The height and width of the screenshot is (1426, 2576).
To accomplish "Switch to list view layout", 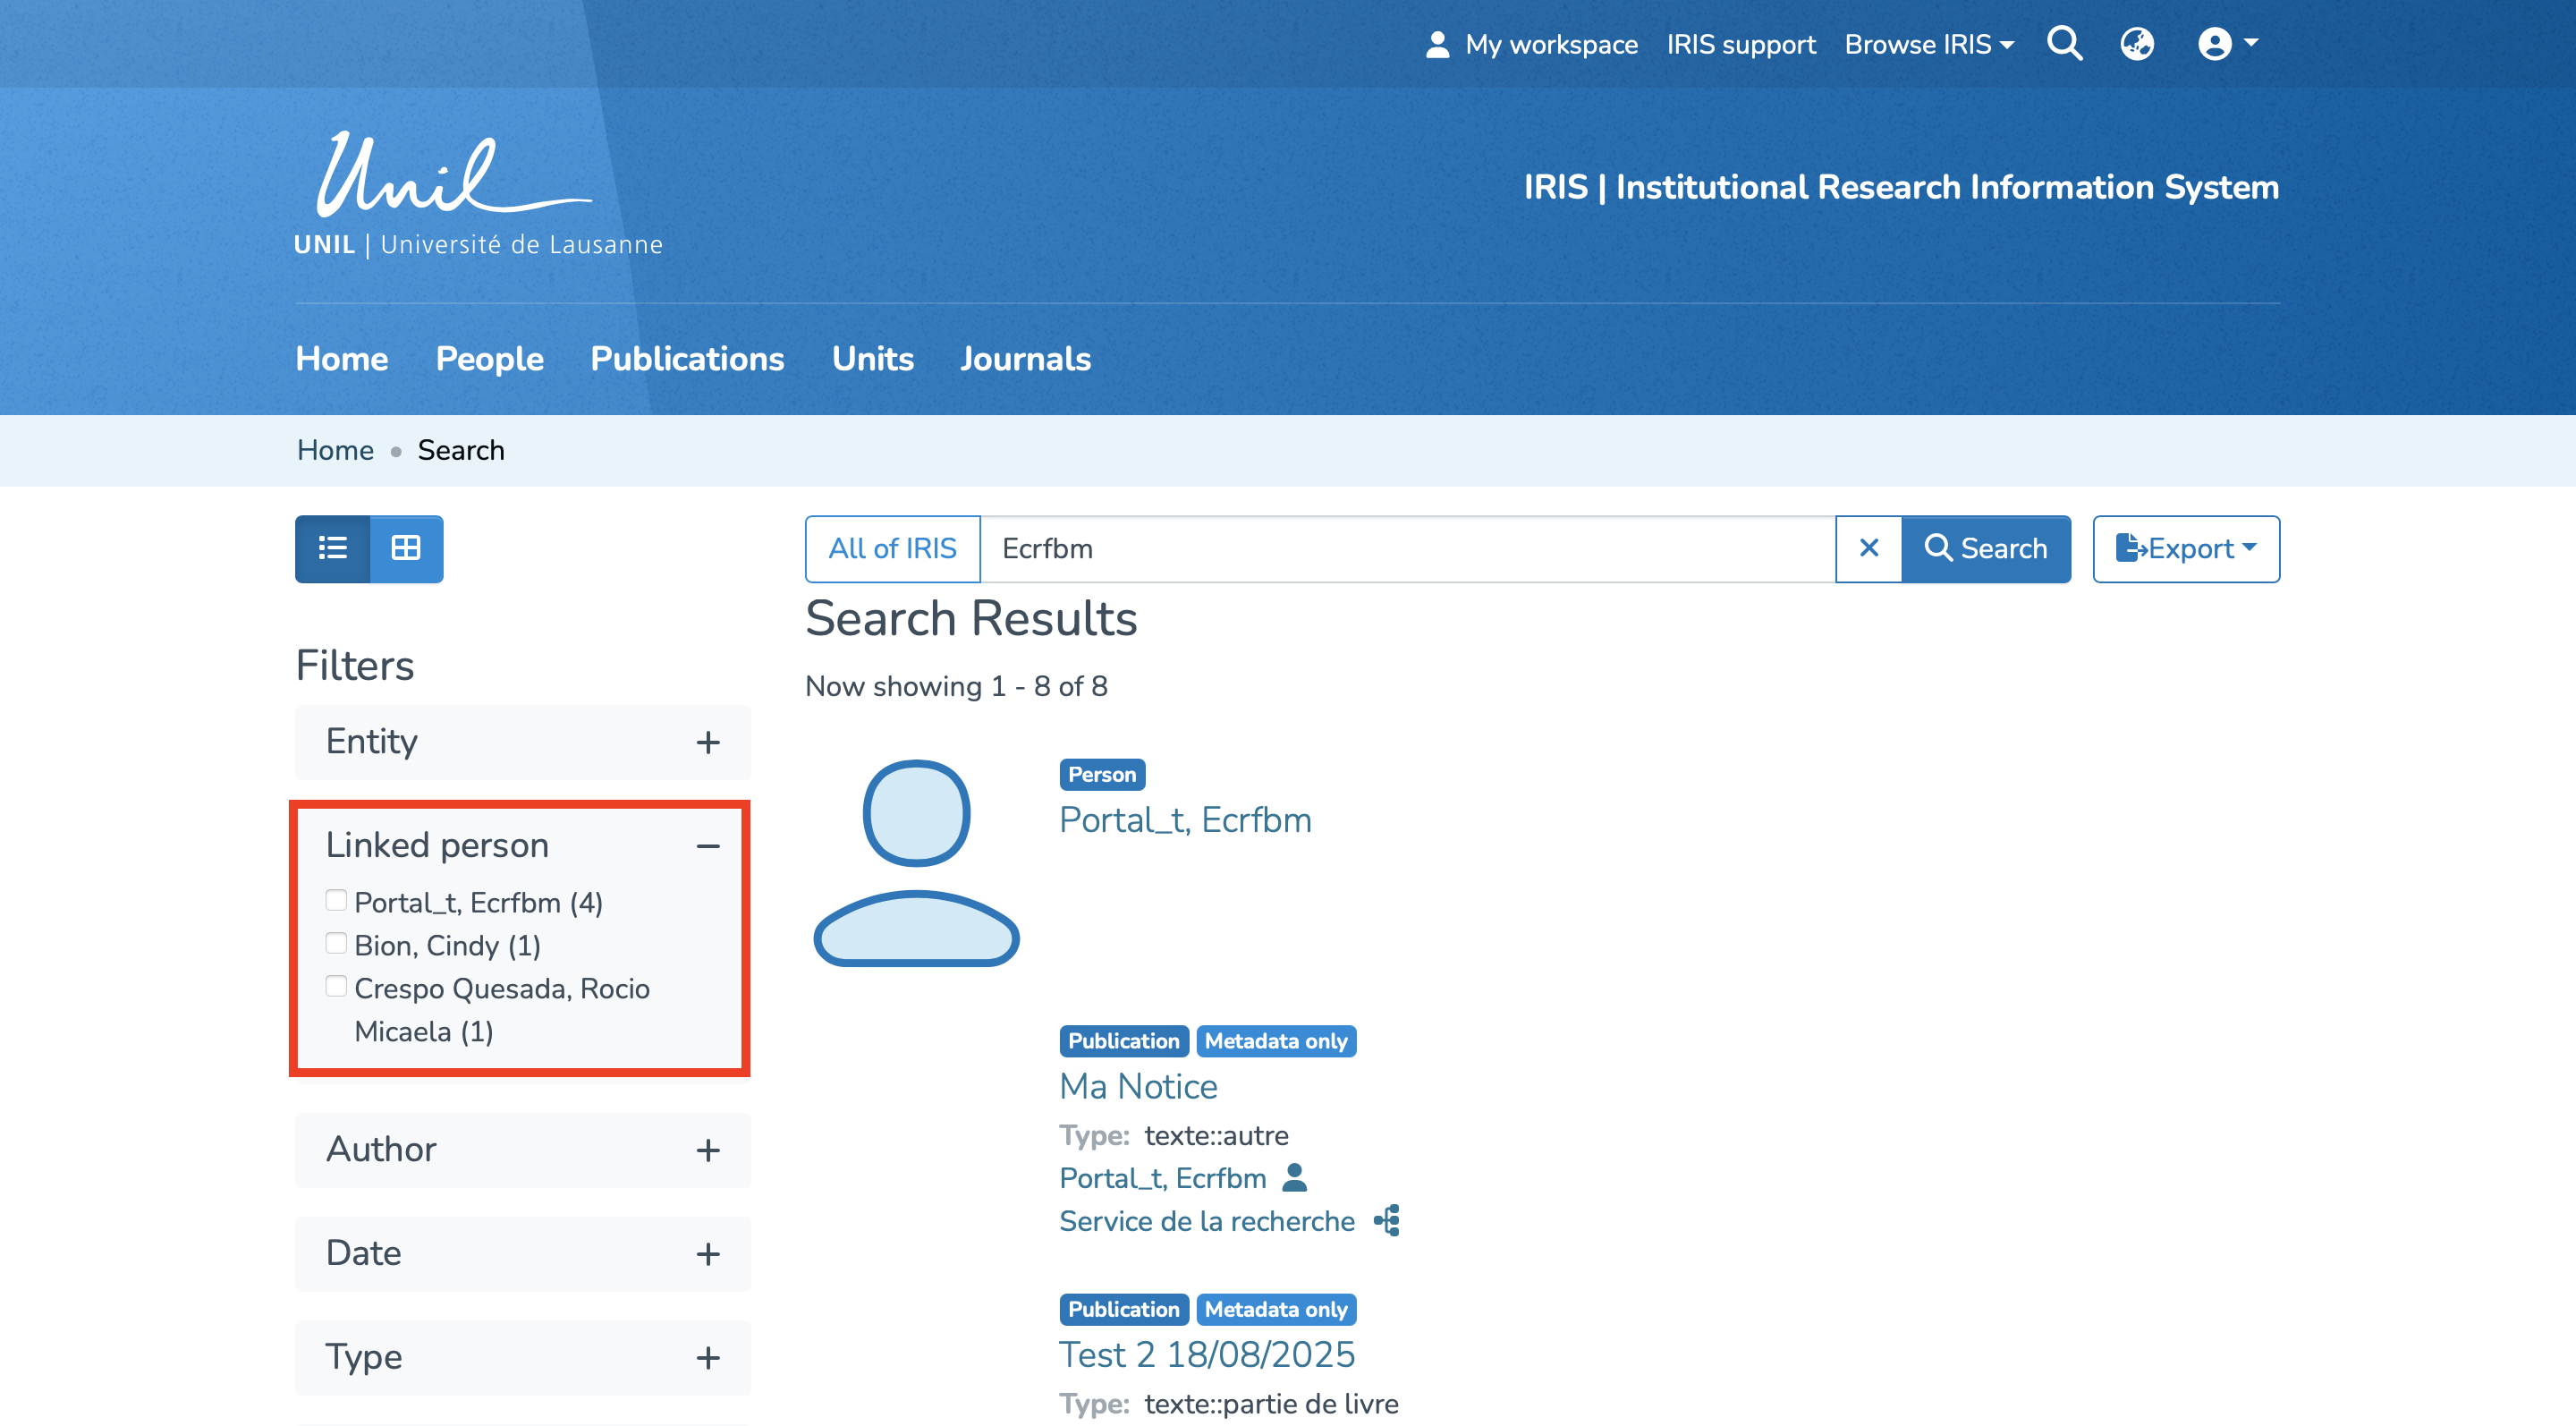I will click(x=333, y=548).
